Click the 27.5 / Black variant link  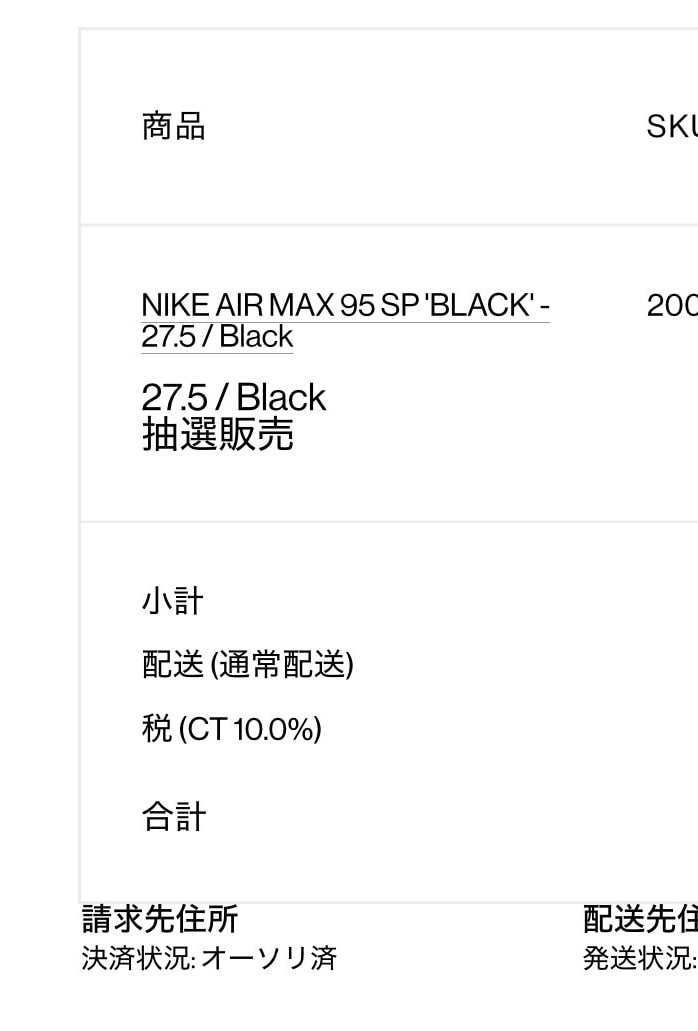[216, 337]
